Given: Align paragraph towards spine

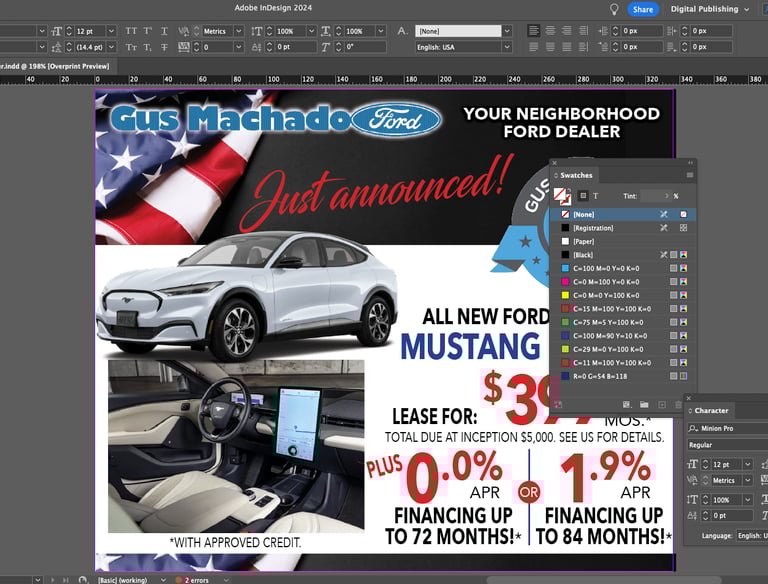Looking at the screenshot, I should pos(583,31).
